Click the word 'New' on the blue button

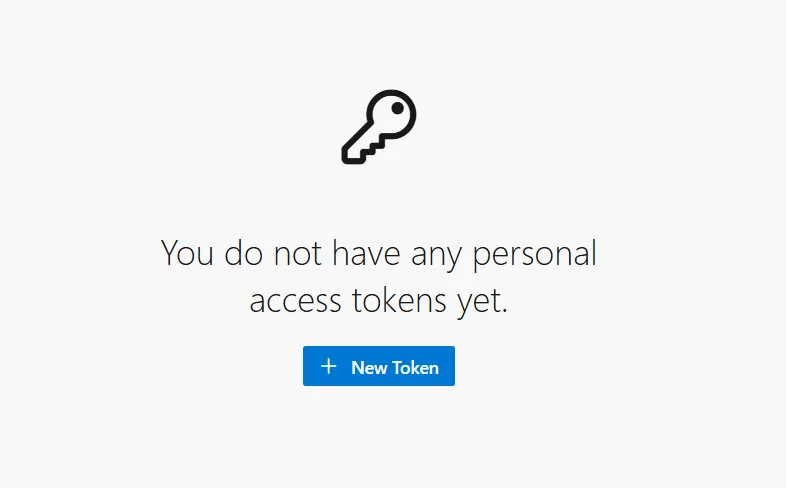click(x=369, y=368)
